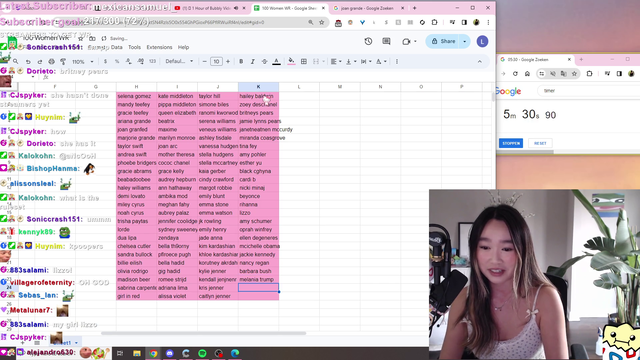The width and height of the screenshot is (640, 360).
Task: Toggle Chrome side panel icon
Action: pos(464,22)
